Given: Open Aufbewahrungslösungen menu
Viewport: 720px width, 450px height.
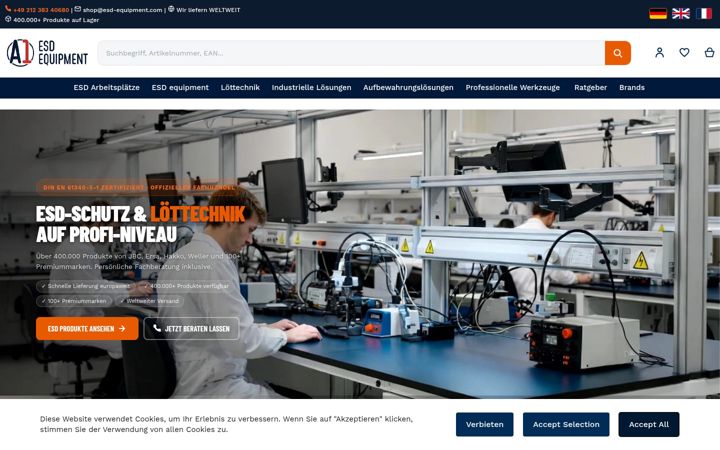Looking at the screenshot, I should tap(408, 87).
